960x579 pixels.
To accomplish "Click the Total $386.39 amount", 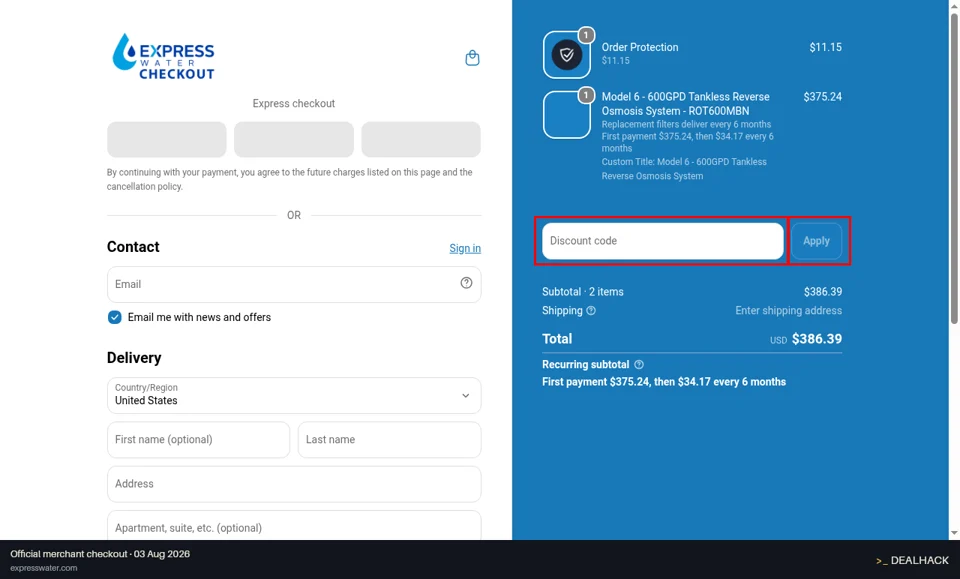I will [817, 339].
